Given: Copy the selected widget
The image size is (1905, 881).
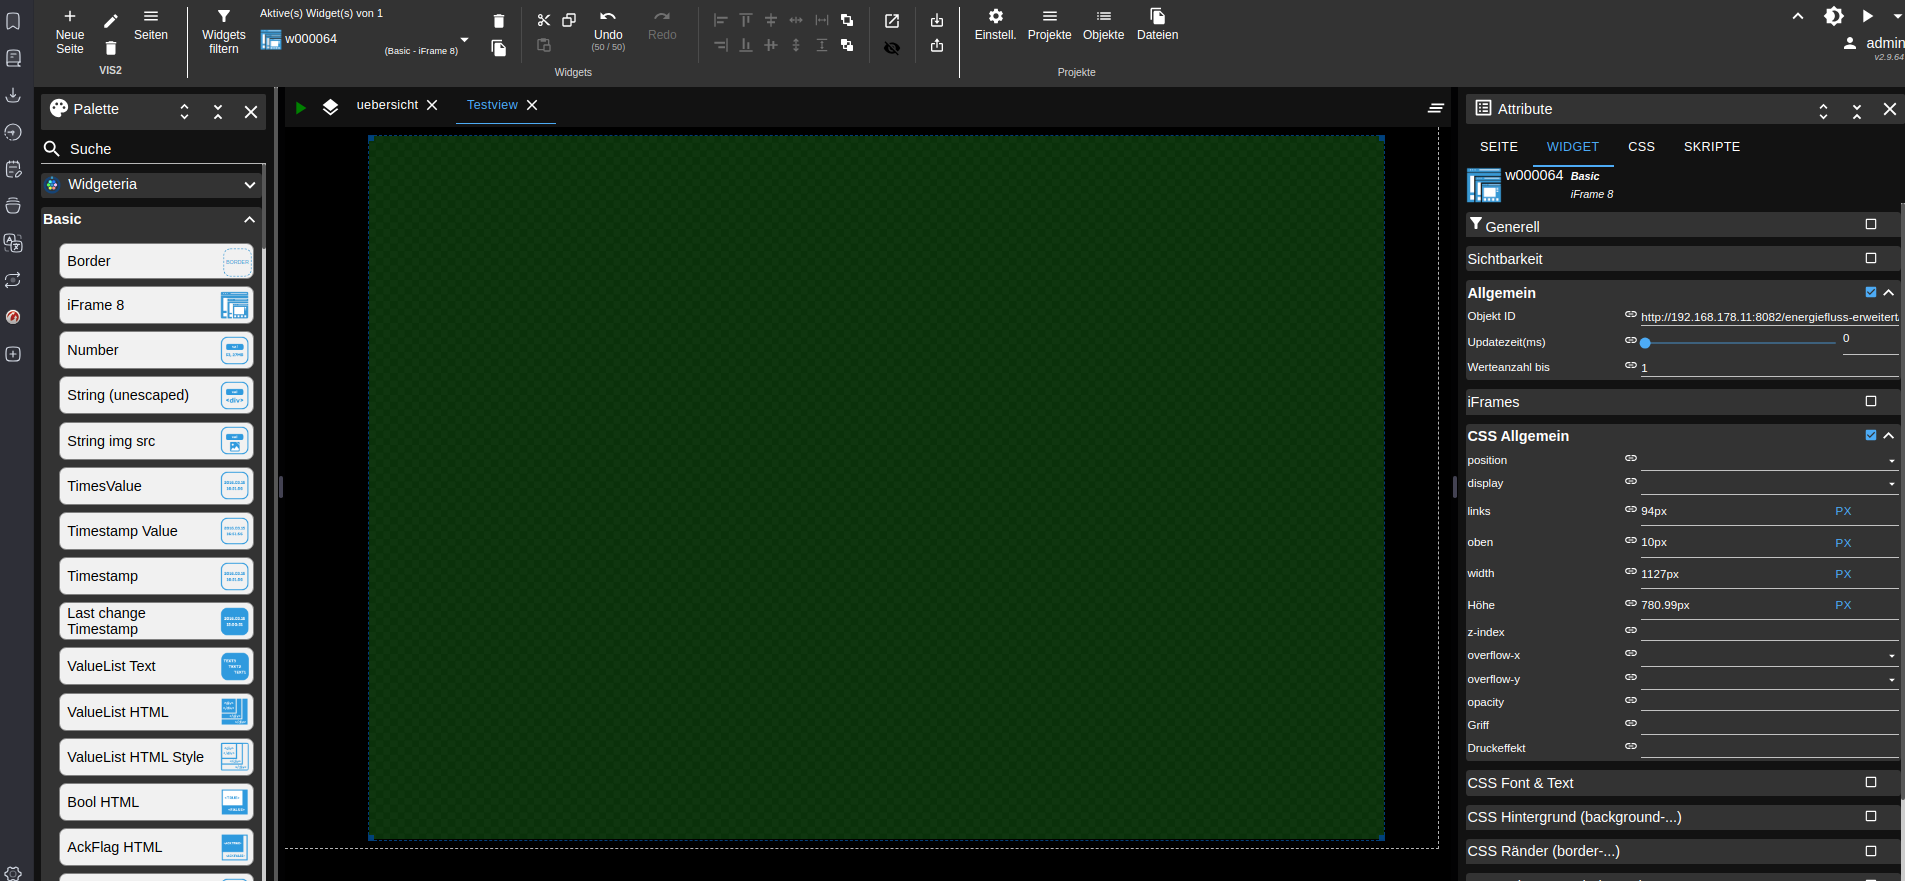Looking at the screenshot, I should pos(569,20).
